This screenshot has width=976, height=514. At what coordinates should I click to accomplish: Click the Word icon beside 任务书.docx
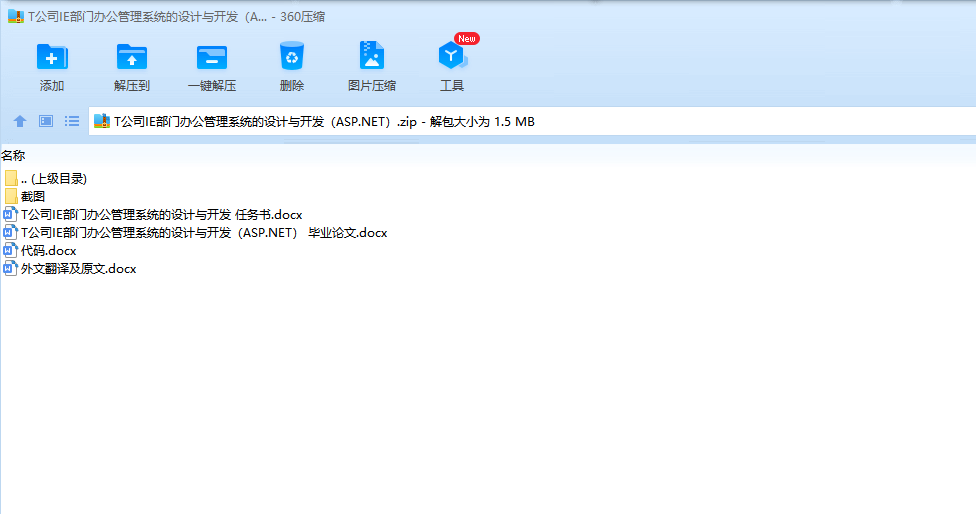pyautogui.click(x=10, y=215)
